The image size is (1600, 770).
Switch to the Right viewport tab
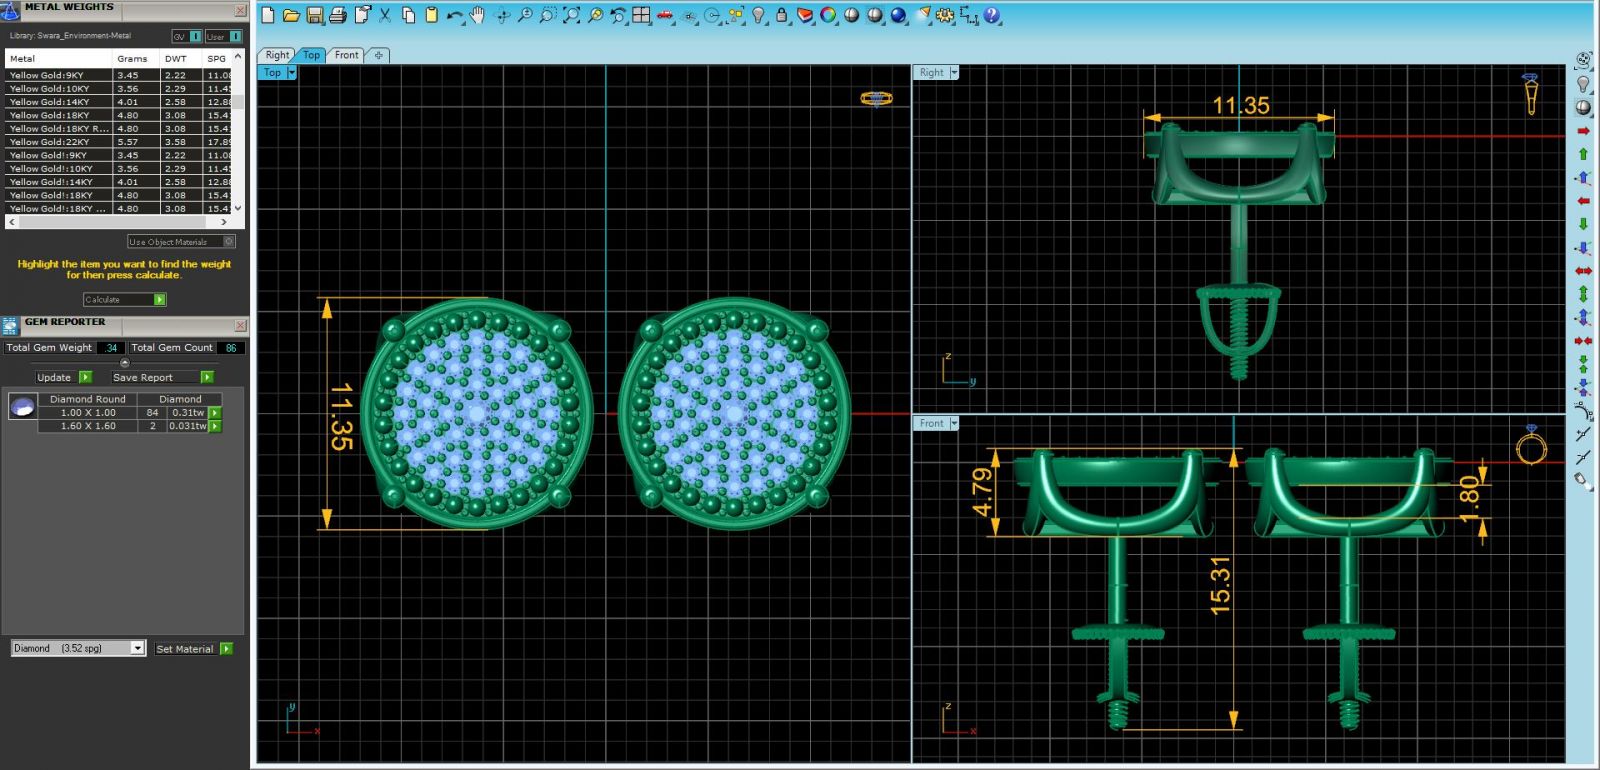point(277,55)
